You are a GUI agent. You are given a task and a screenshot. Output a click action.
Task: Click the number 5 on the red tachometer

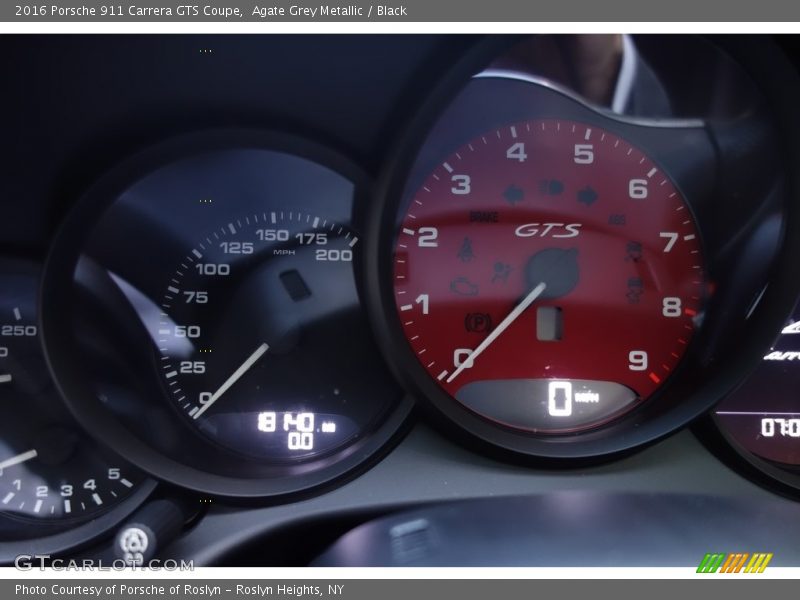coord(584,154)
